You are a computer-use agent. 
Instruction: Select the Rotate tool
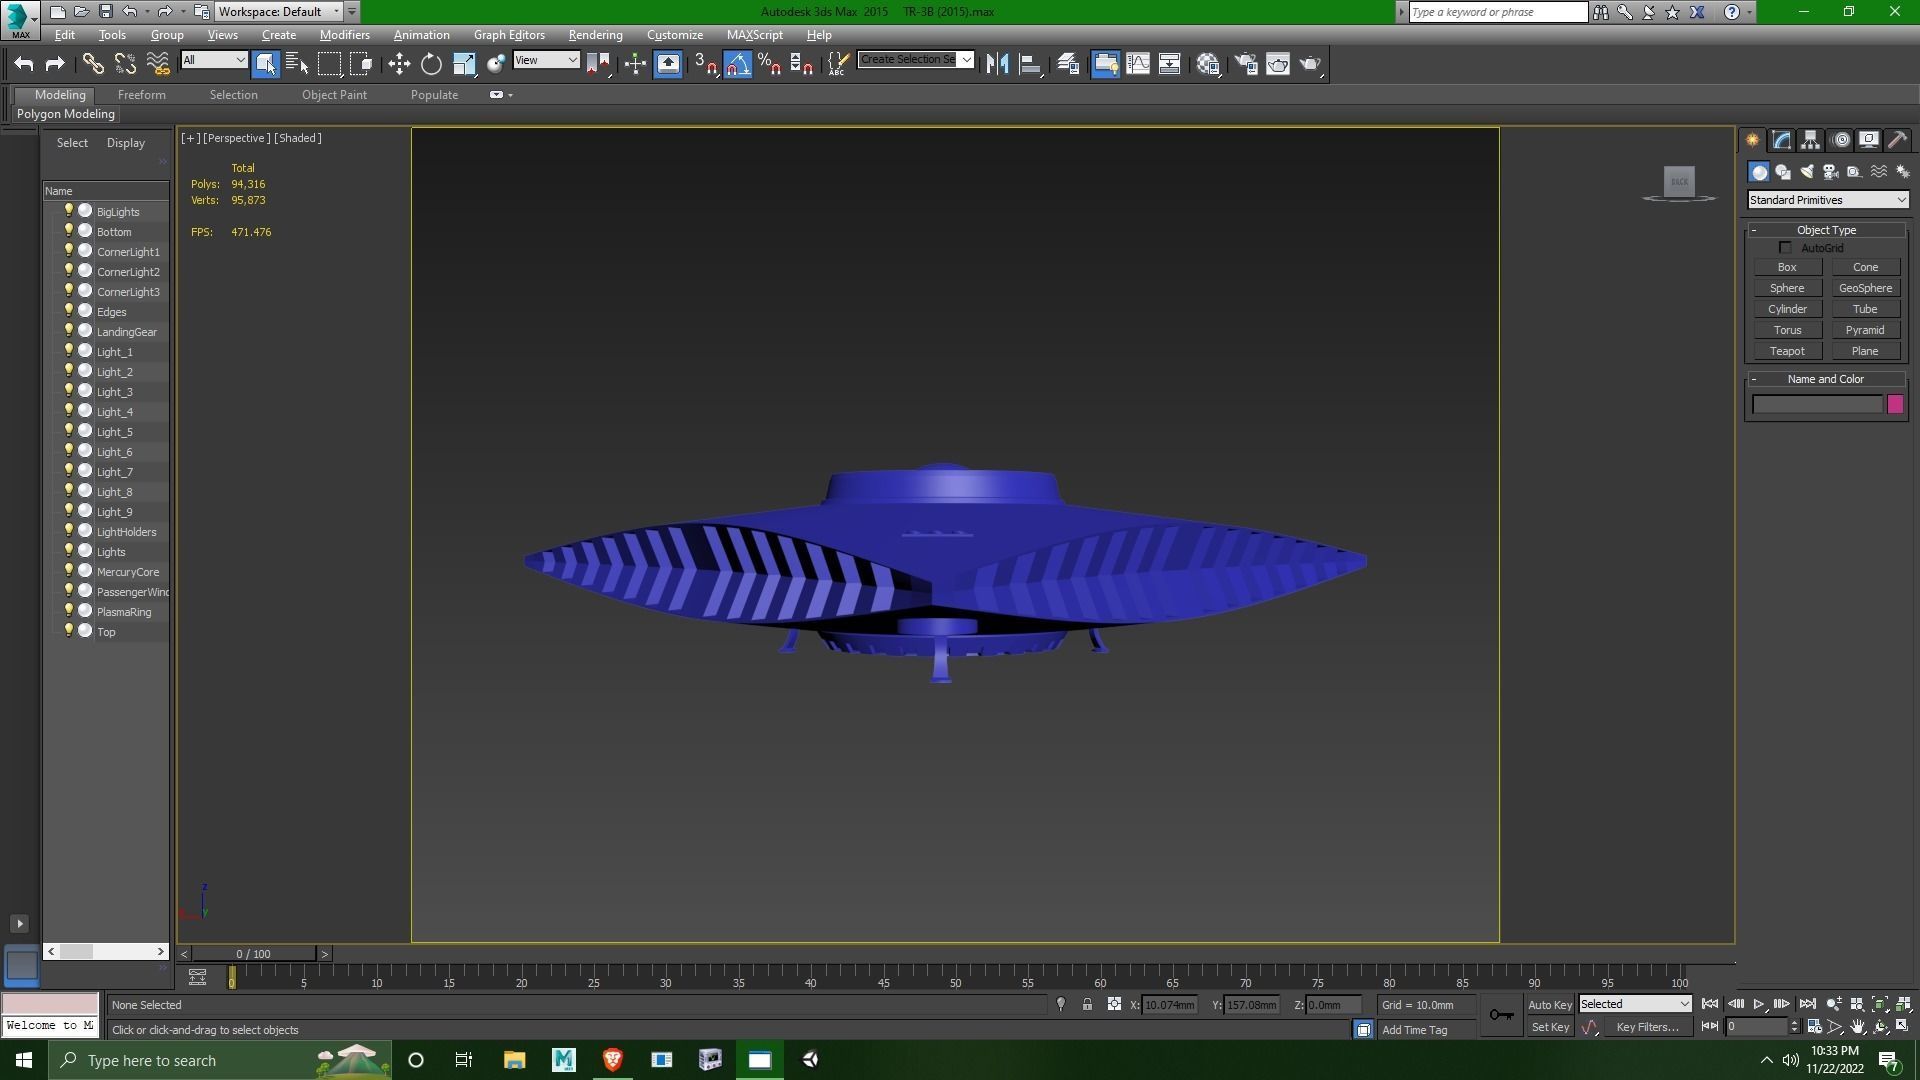click(x=431, y=64)
